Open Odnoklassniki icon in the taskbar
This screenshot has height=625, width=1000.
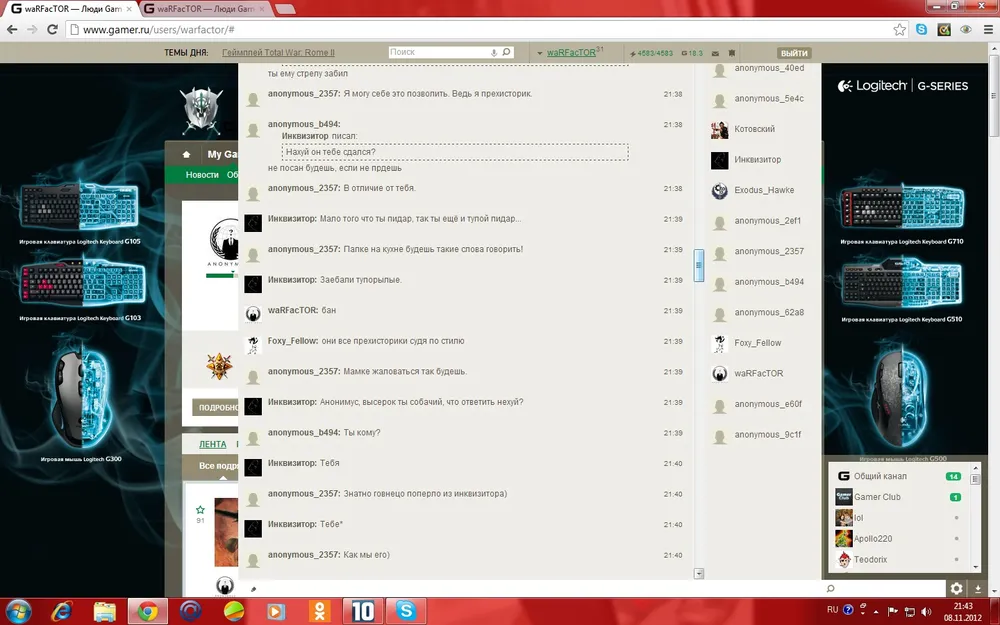click(320, 611)
